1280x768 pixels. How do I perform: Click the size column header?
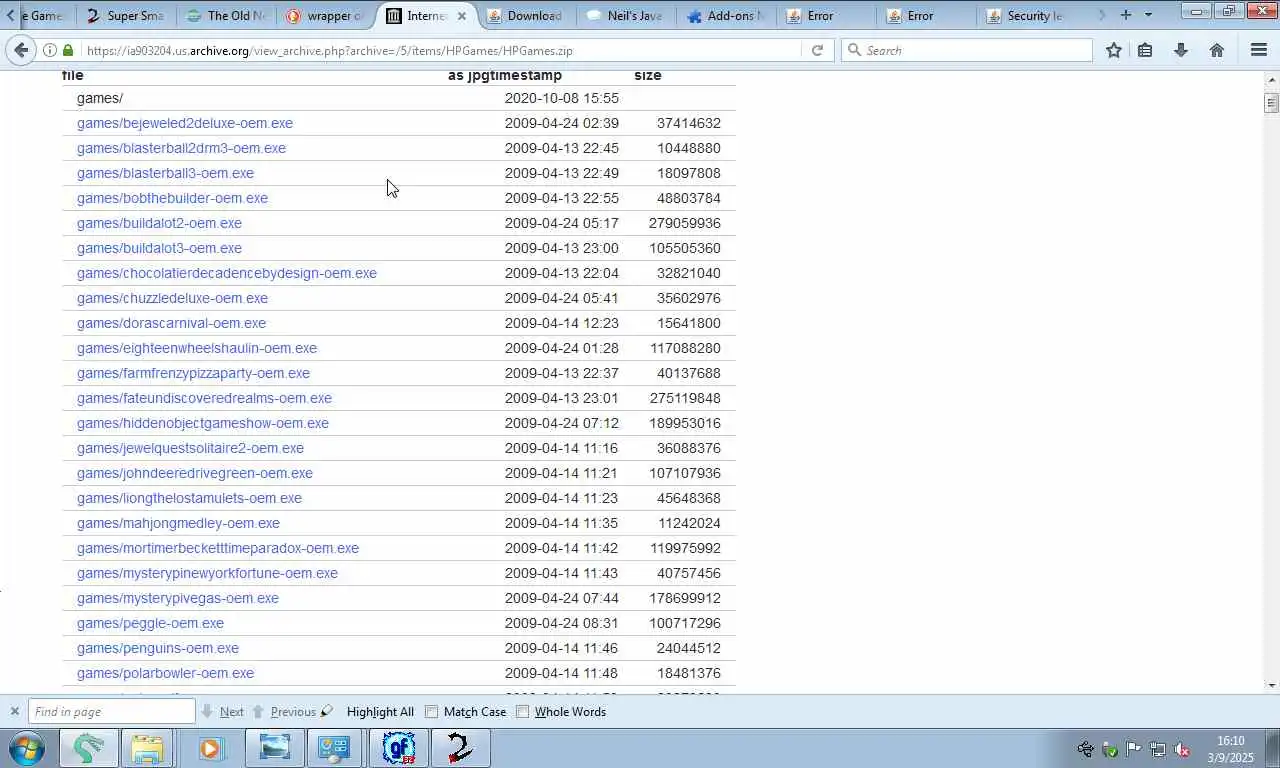pos(647,75)
